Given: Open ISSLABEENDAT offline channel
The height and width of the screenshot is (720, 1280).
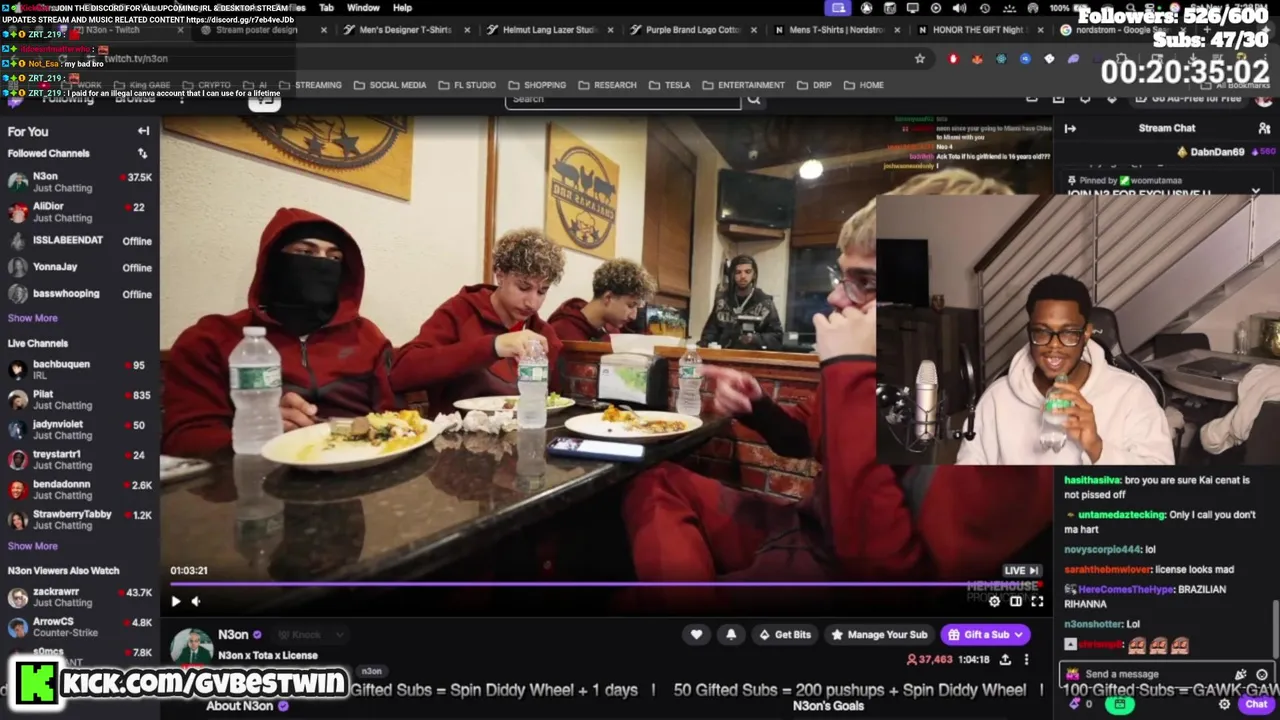Looking at the screenshot, I should coord(80,241).
